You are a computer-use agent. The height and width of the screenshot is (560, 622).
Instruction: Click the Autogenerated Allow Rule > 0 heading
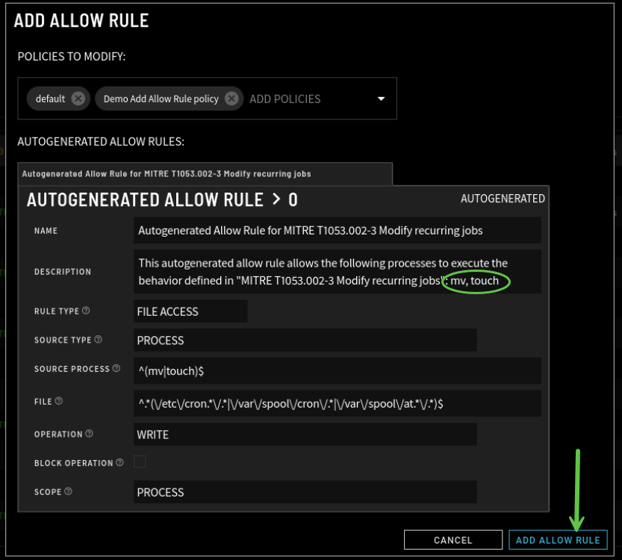coord(162,199)
